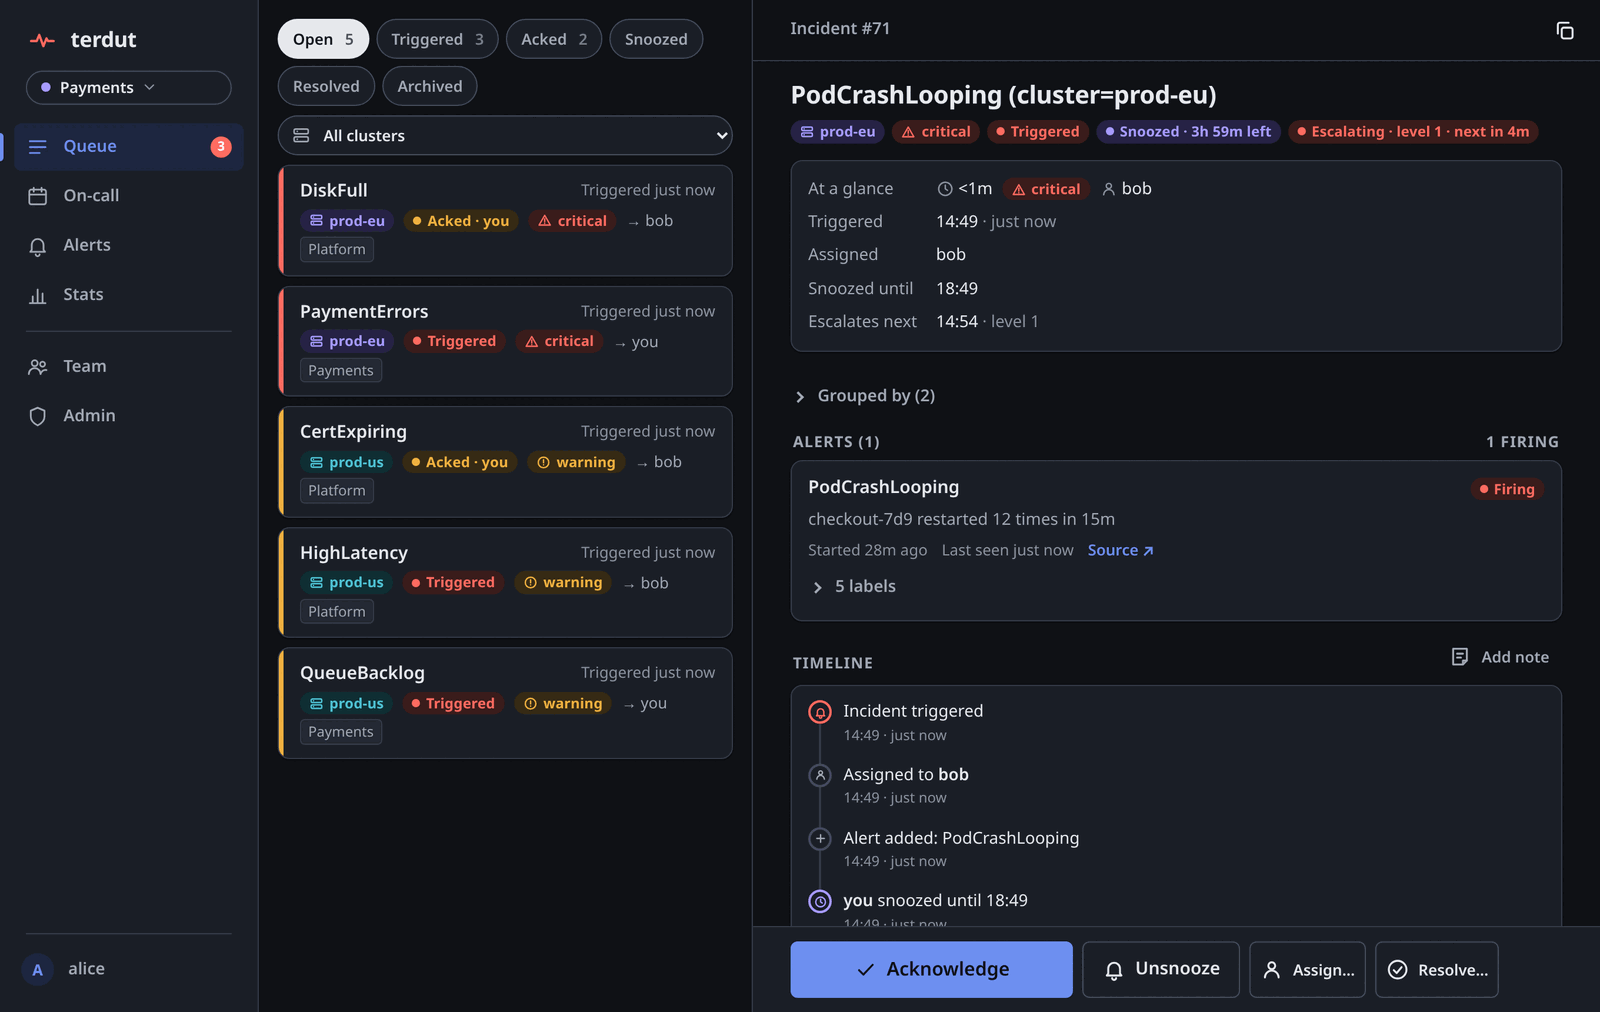Open the Team people icon
Viewport: 1600px width, 1012px height.
(x=38, y=367)
